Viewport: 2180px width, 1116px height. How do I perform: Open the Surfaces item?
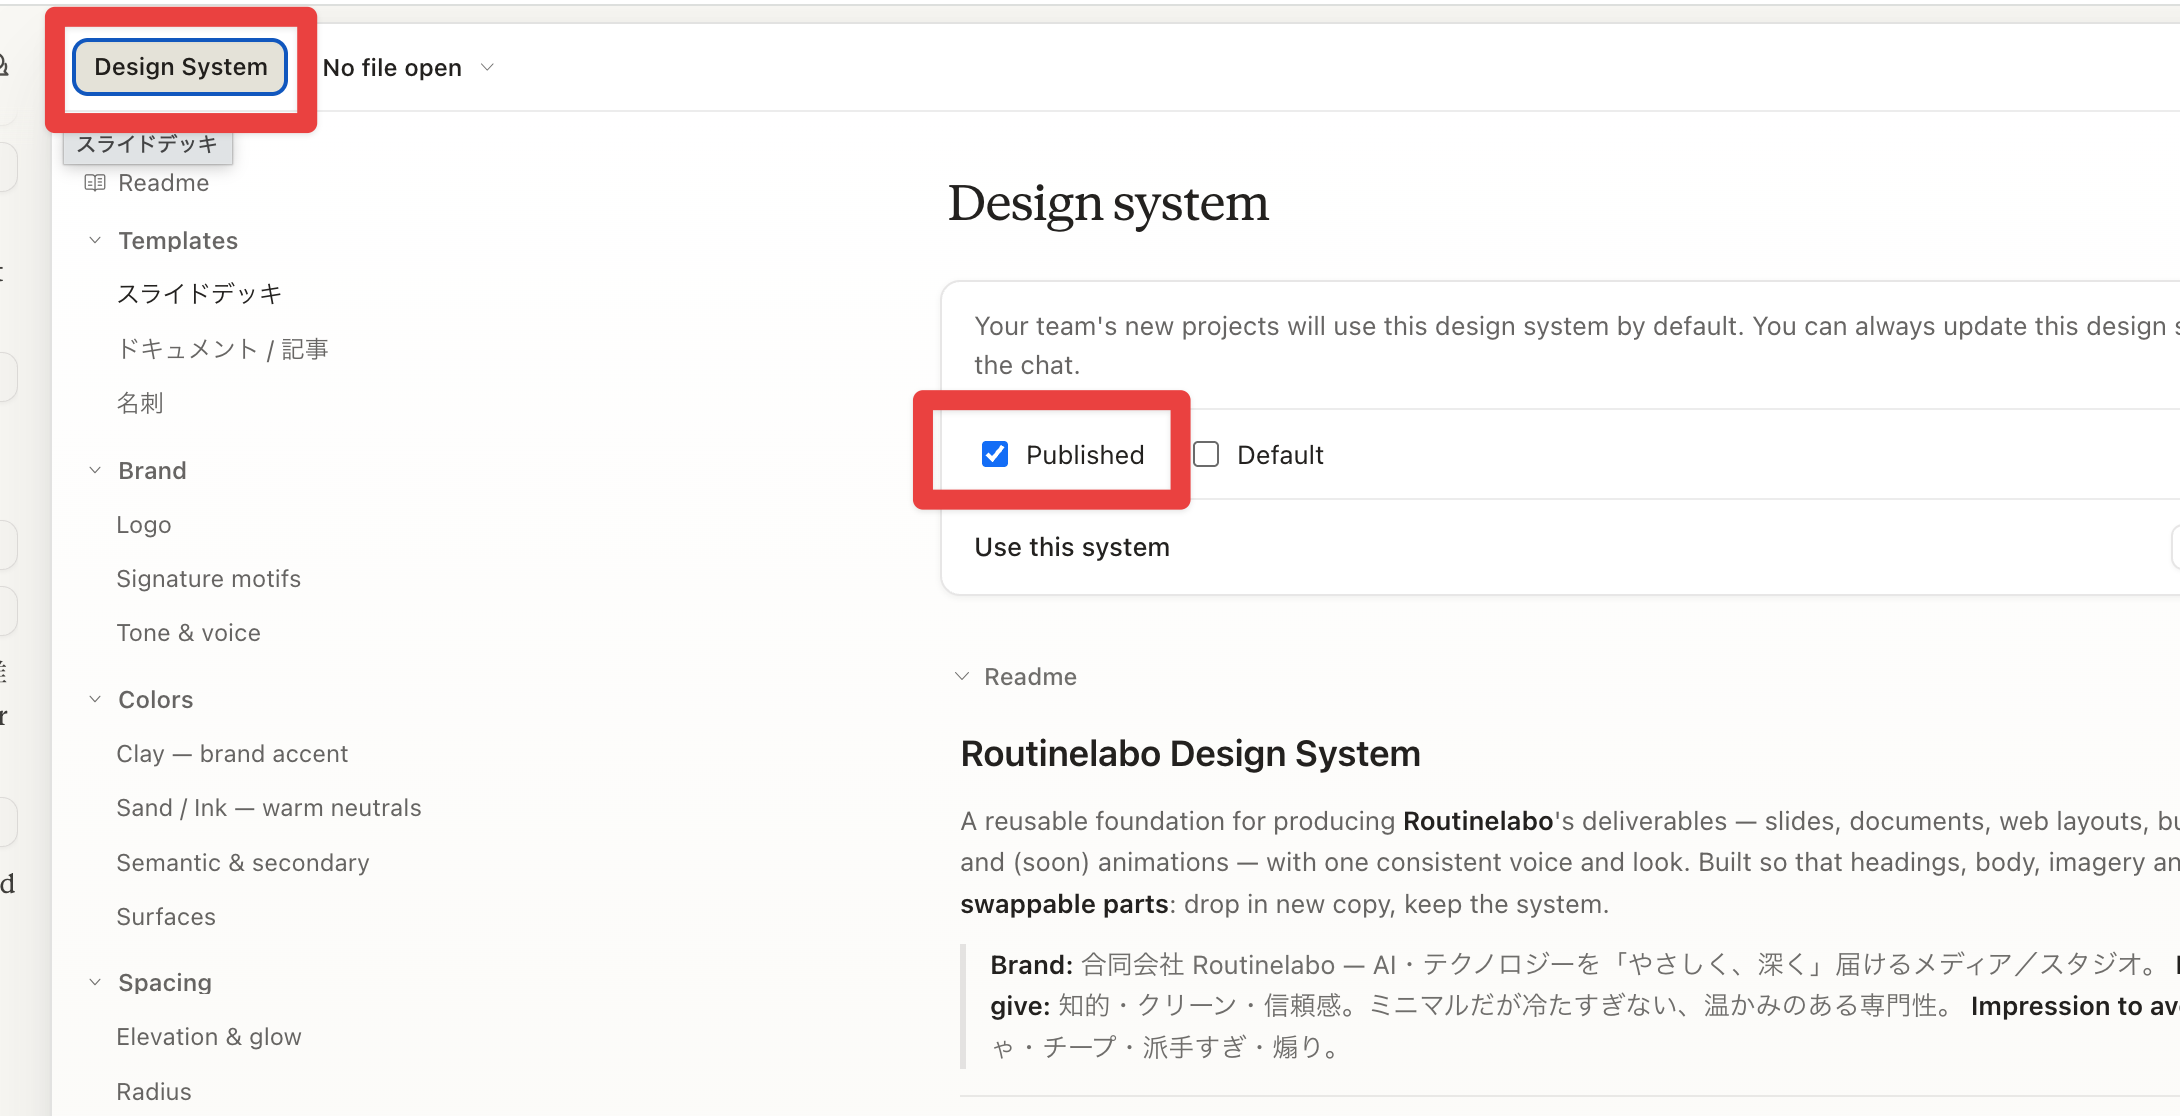coord(165,917)
